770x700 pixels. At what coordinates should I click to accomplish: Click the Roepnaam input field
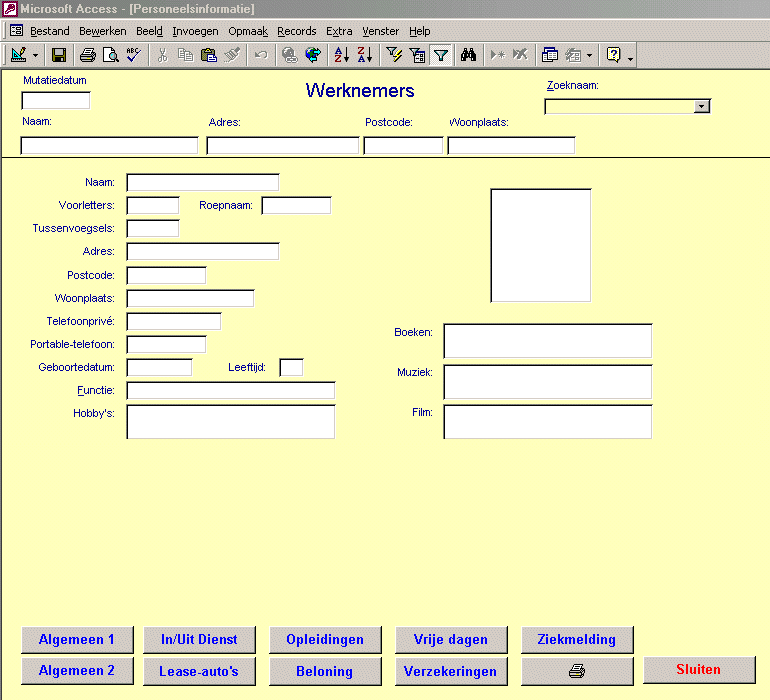point(297,205)
